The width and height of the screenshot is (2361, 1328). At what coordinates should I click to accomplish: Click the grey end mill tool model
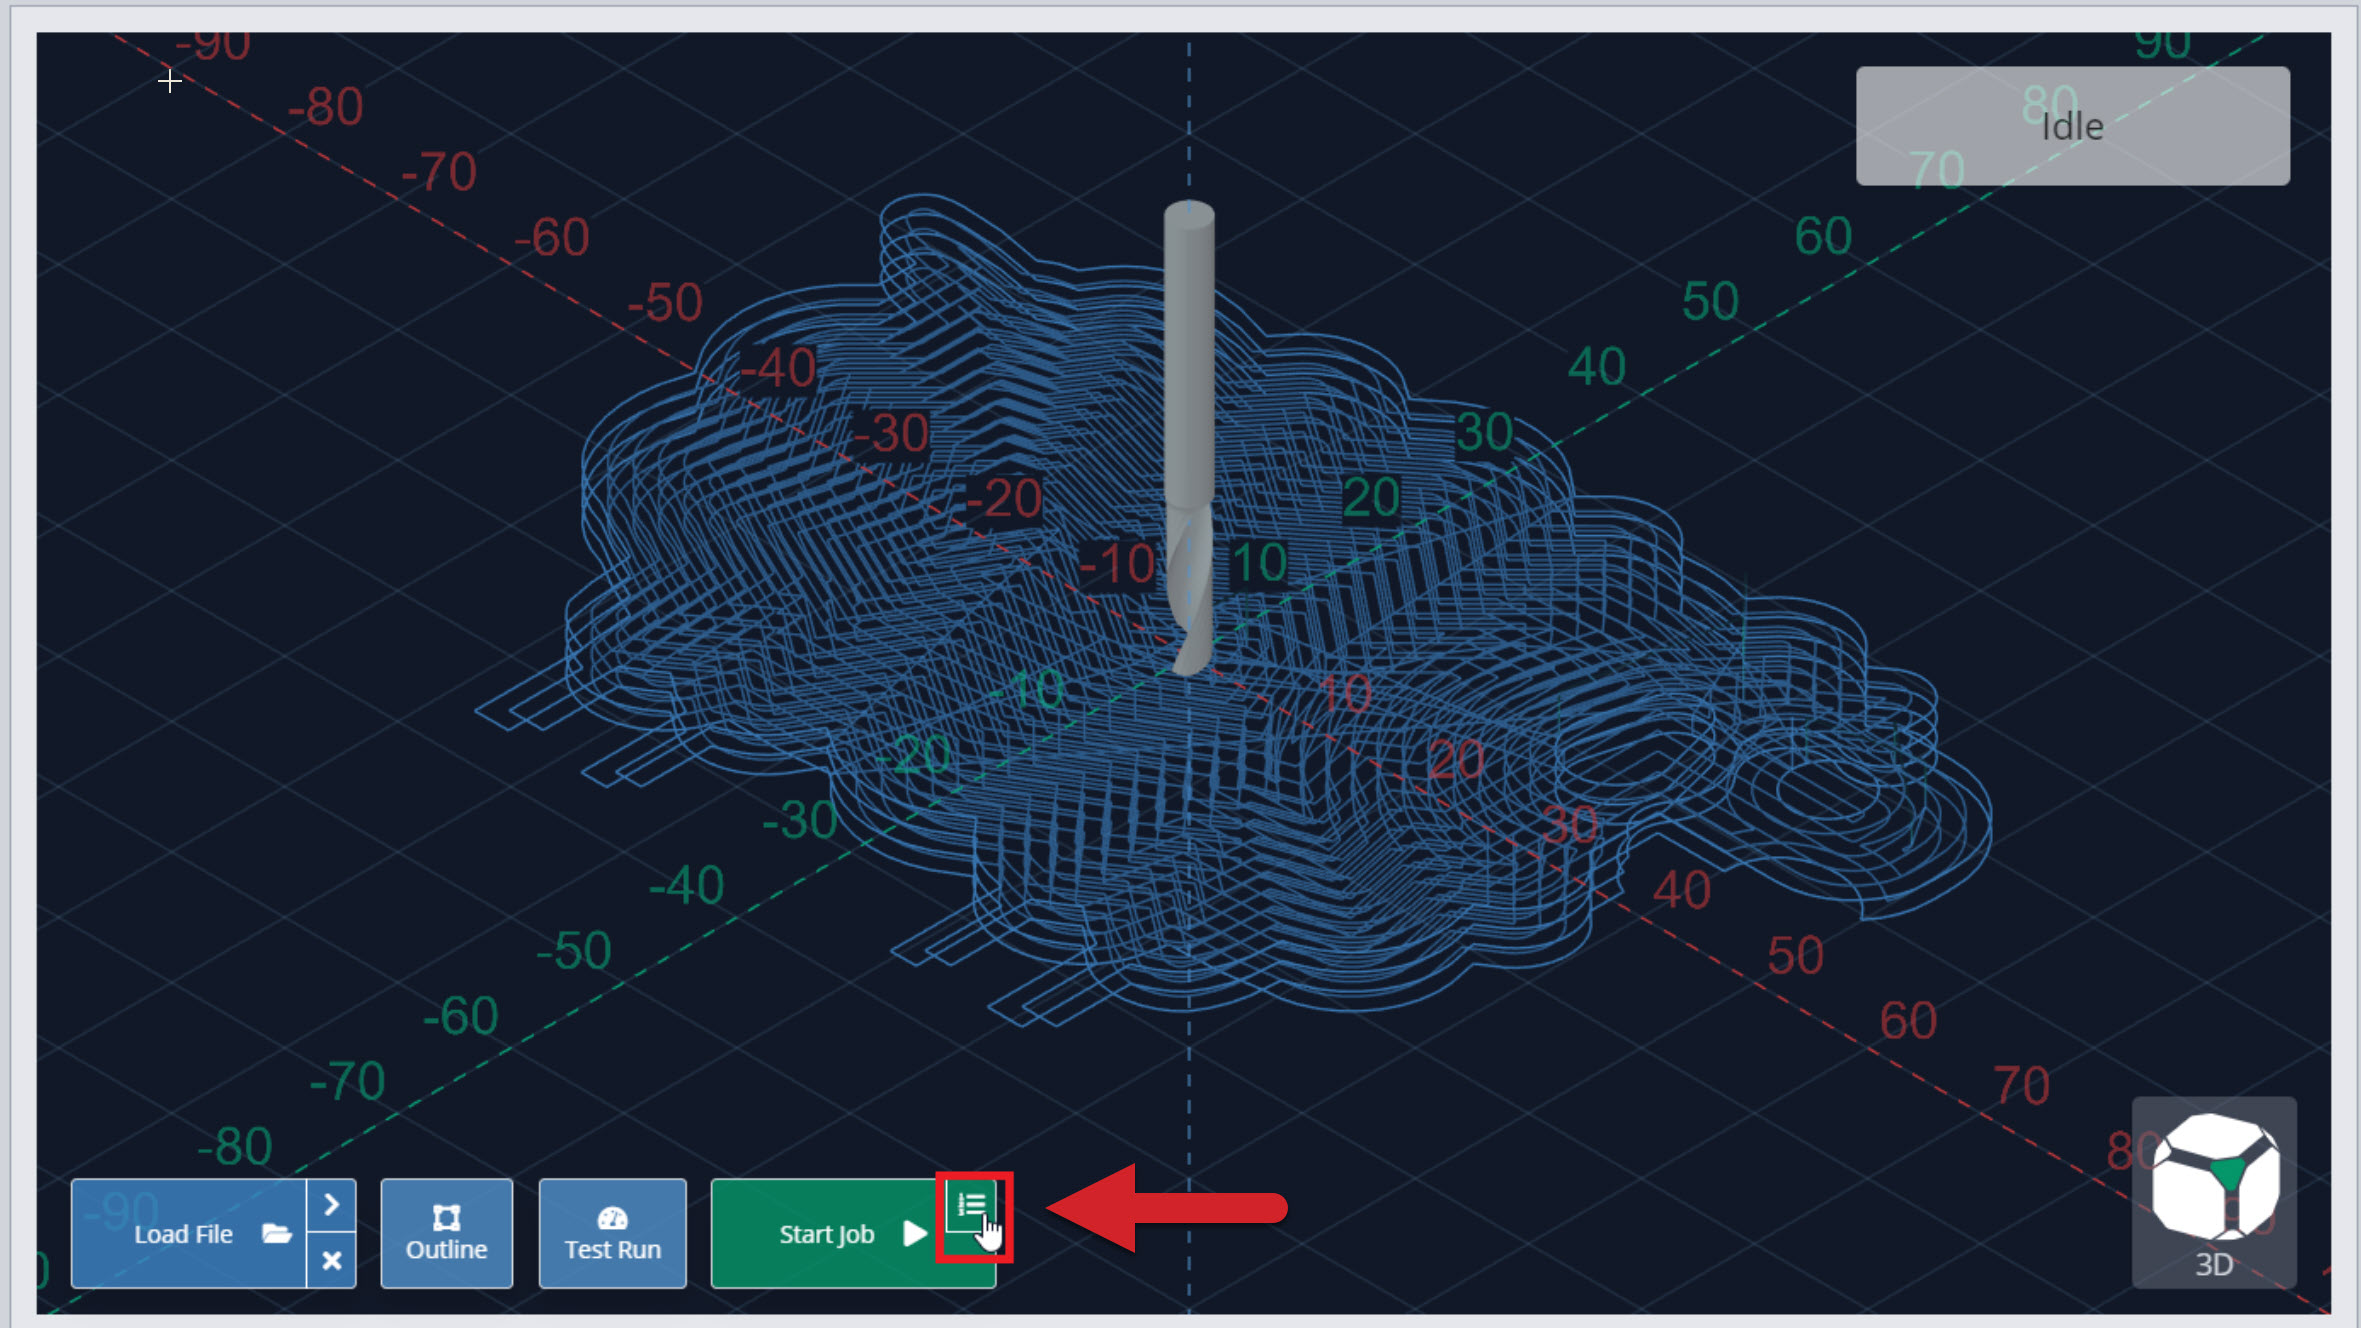tap(1189, 437)
